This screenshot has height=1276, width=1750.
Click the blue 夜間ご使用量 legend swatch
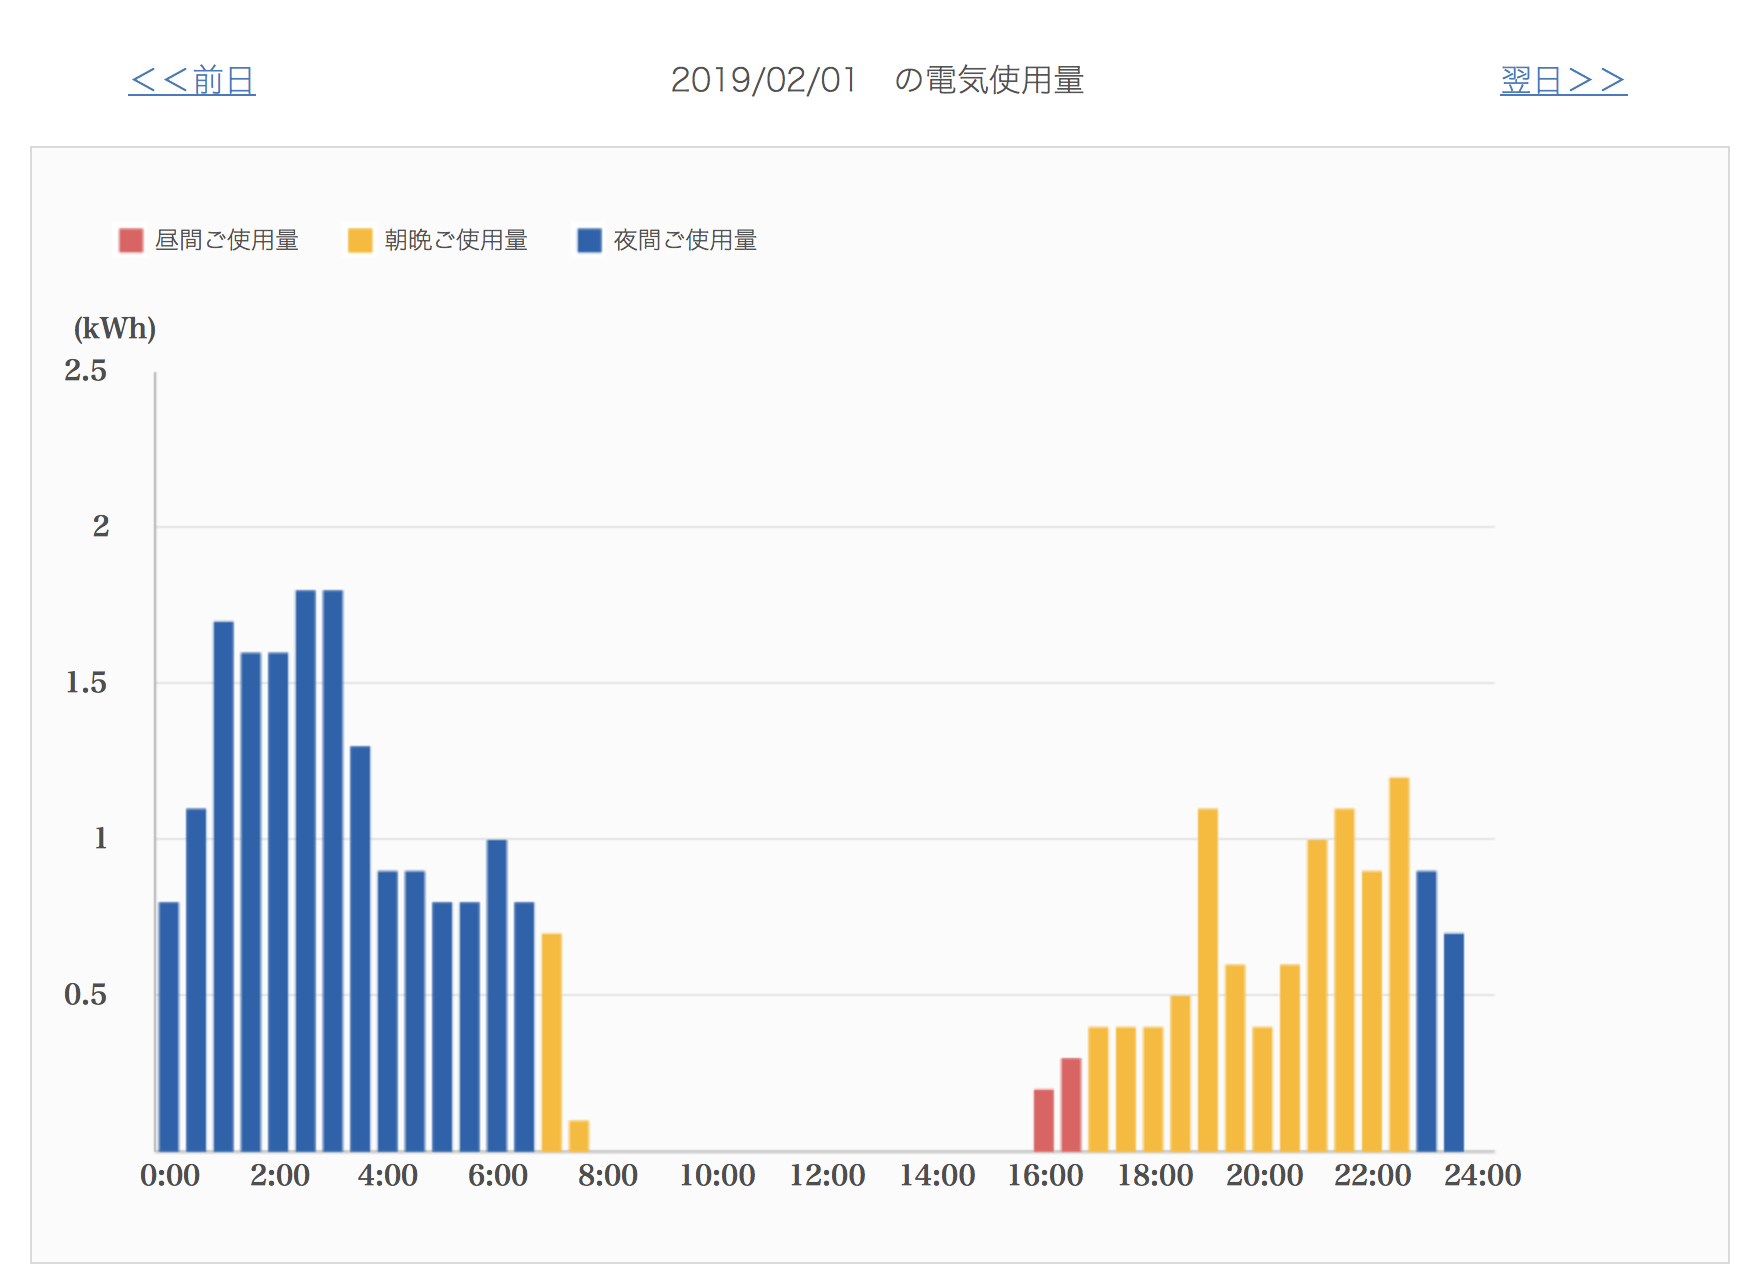[590, 240]
